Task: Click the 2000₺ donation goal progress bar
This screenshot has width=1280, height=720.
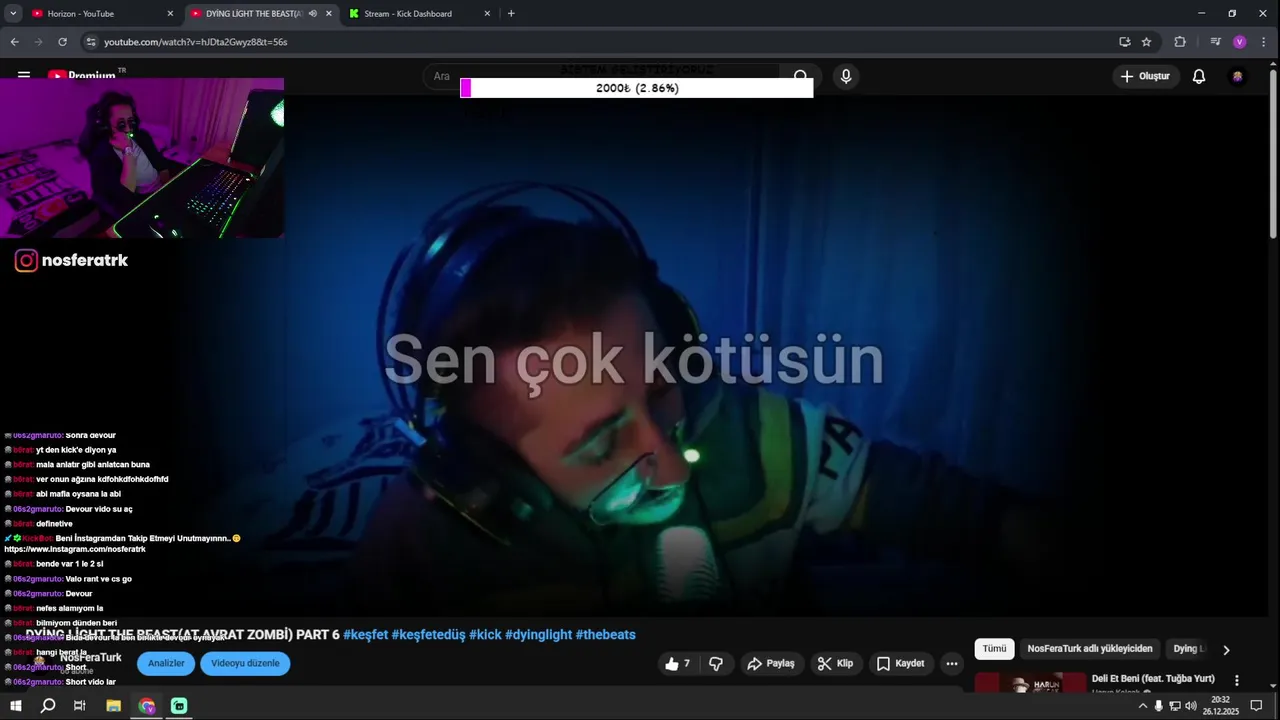Action: (637, 88)
